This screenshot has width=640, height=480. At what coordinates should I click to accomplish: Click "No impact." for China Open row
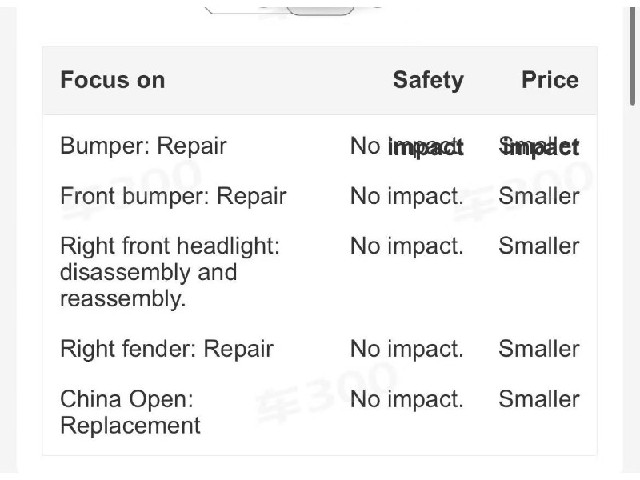click(407, 399)
